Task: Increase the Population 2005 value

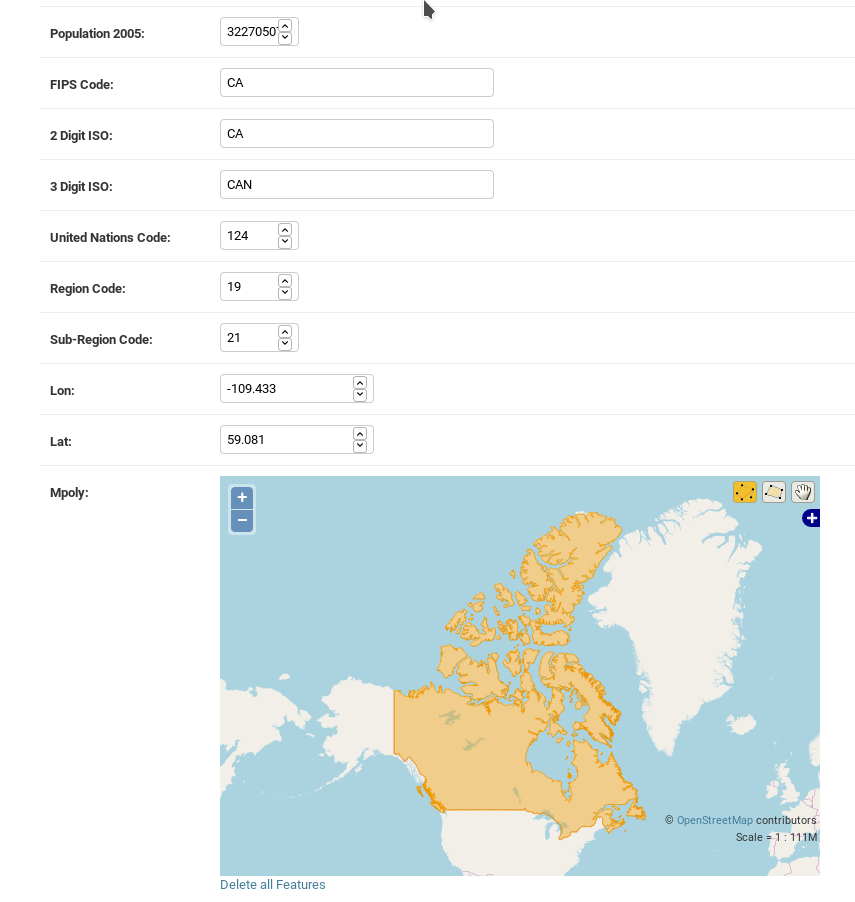Action: (x=285, y=26)
